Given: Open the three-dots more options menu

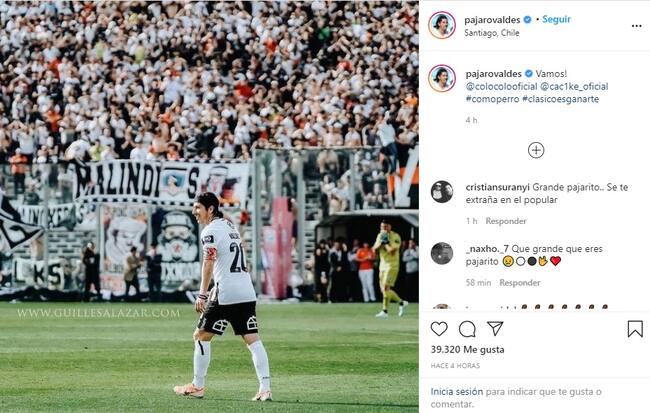Looking at the screenshot, I should (x=637, y=26).
